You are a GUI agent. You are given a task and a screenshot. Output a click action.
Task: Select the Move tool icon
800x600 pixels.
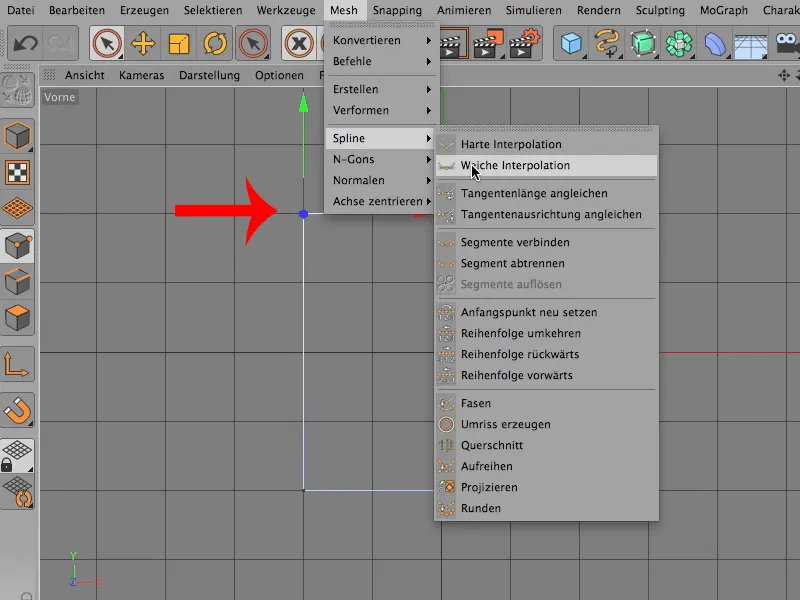click(x=143, y=44)
